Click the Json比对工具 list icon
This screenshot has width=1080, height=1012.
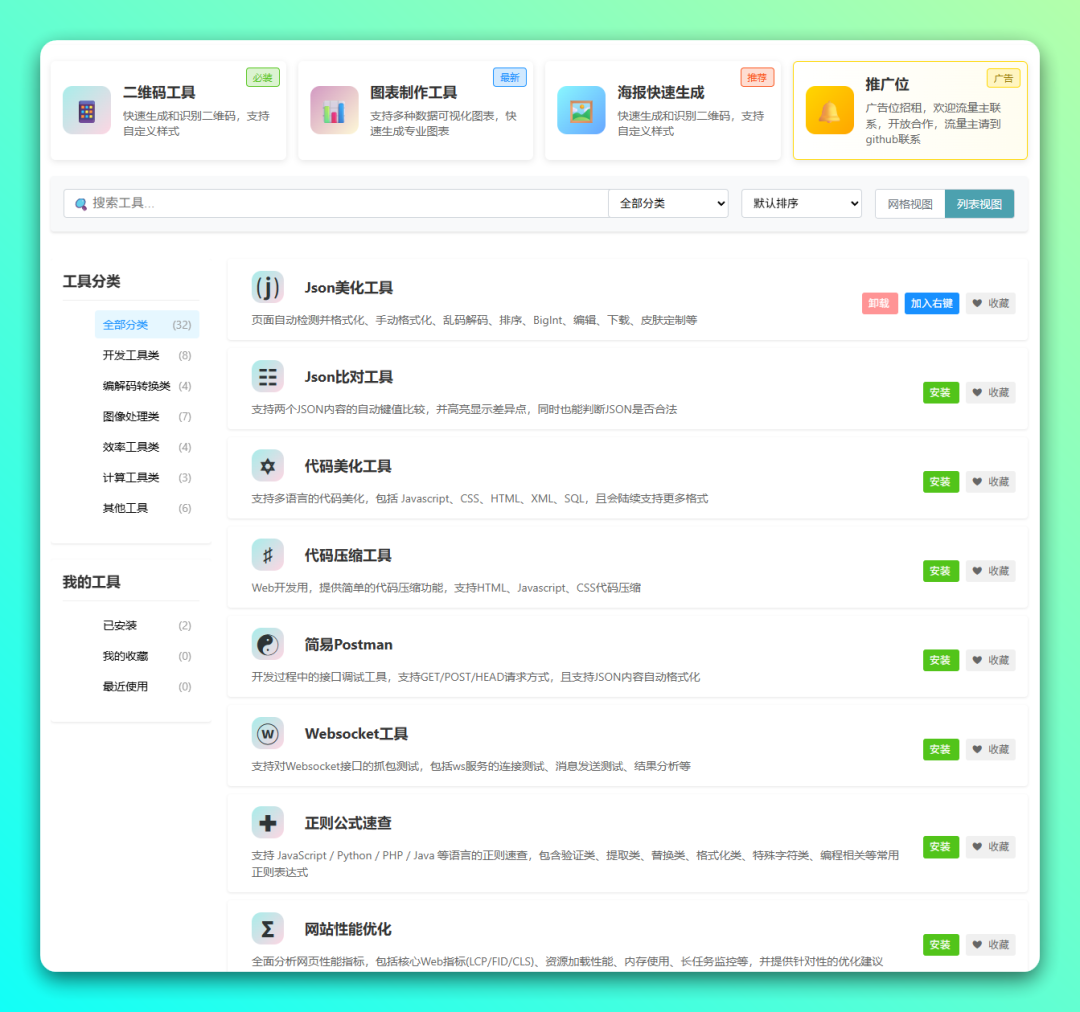click(x=267, y=376)
